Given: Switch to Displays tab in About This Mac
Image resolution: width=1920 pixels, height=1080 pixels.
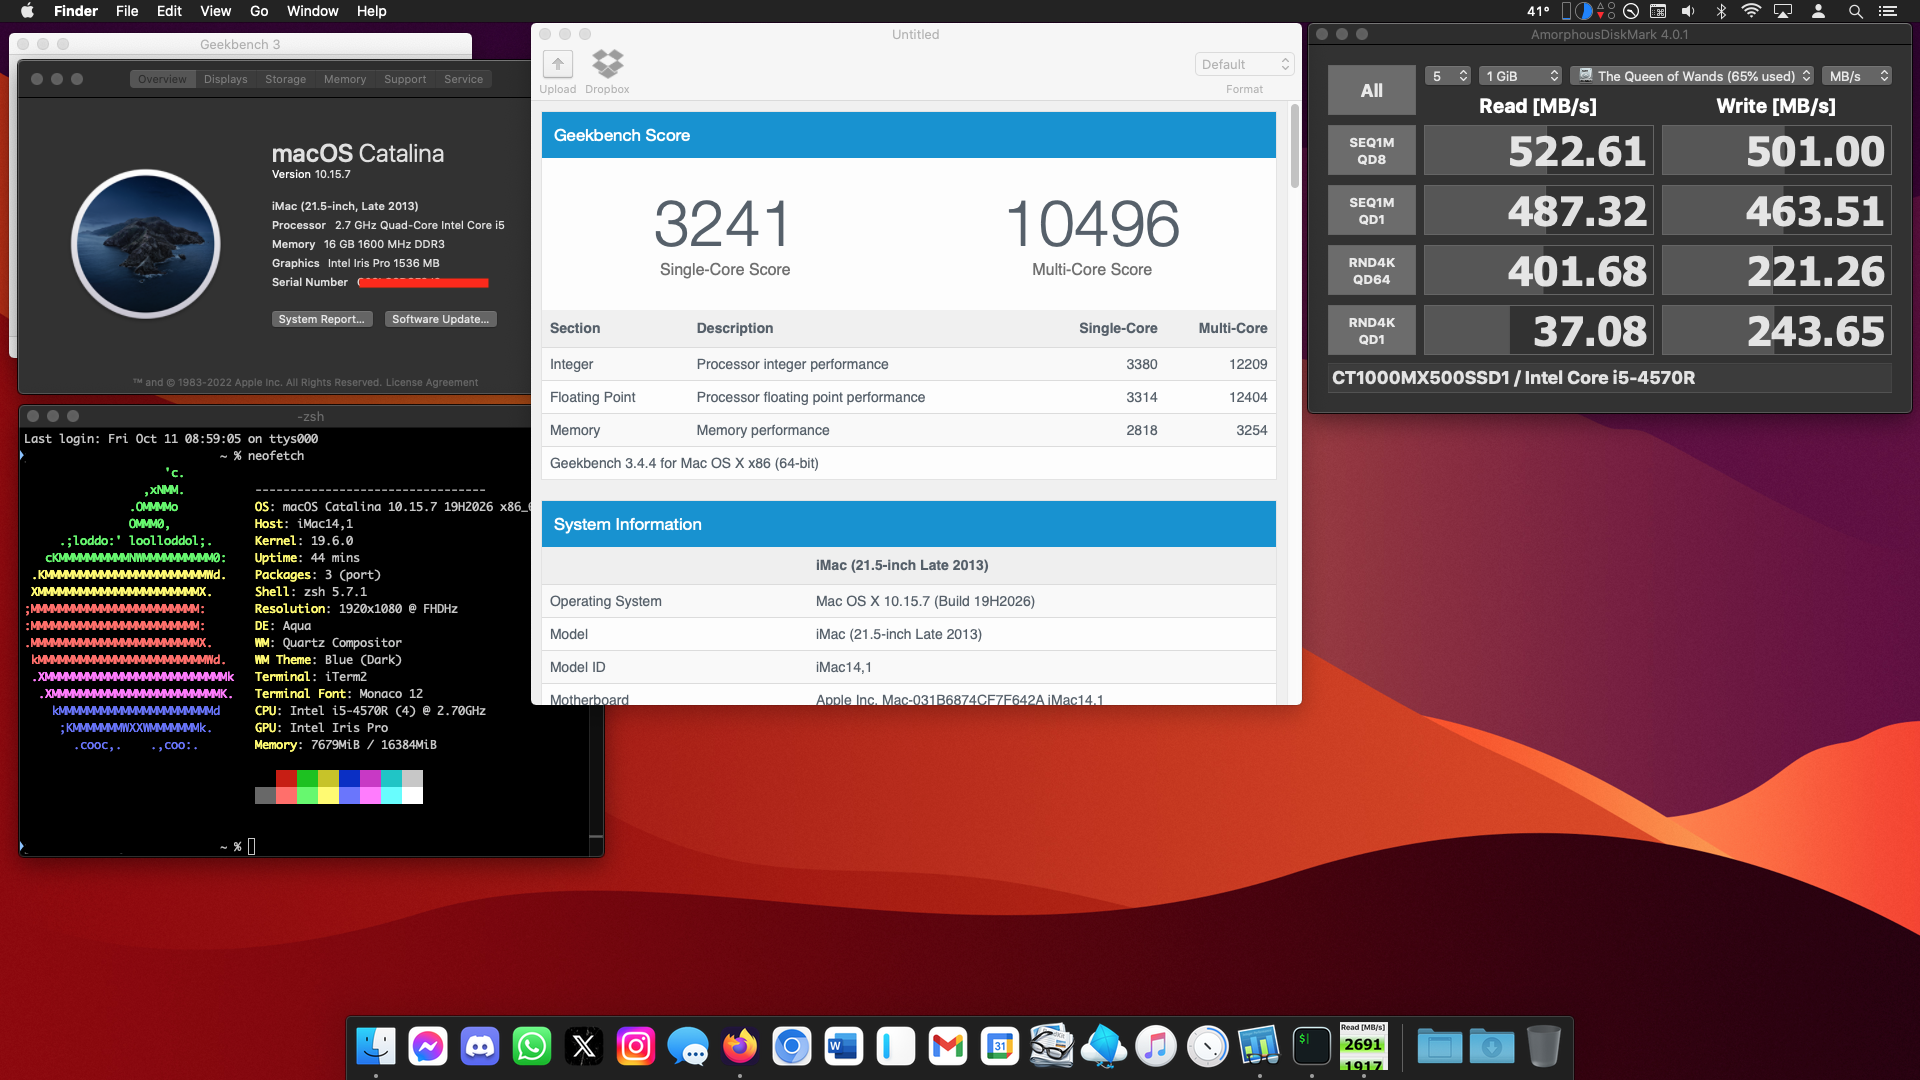Looking at the screenshot, I should [x=226, y=79].
